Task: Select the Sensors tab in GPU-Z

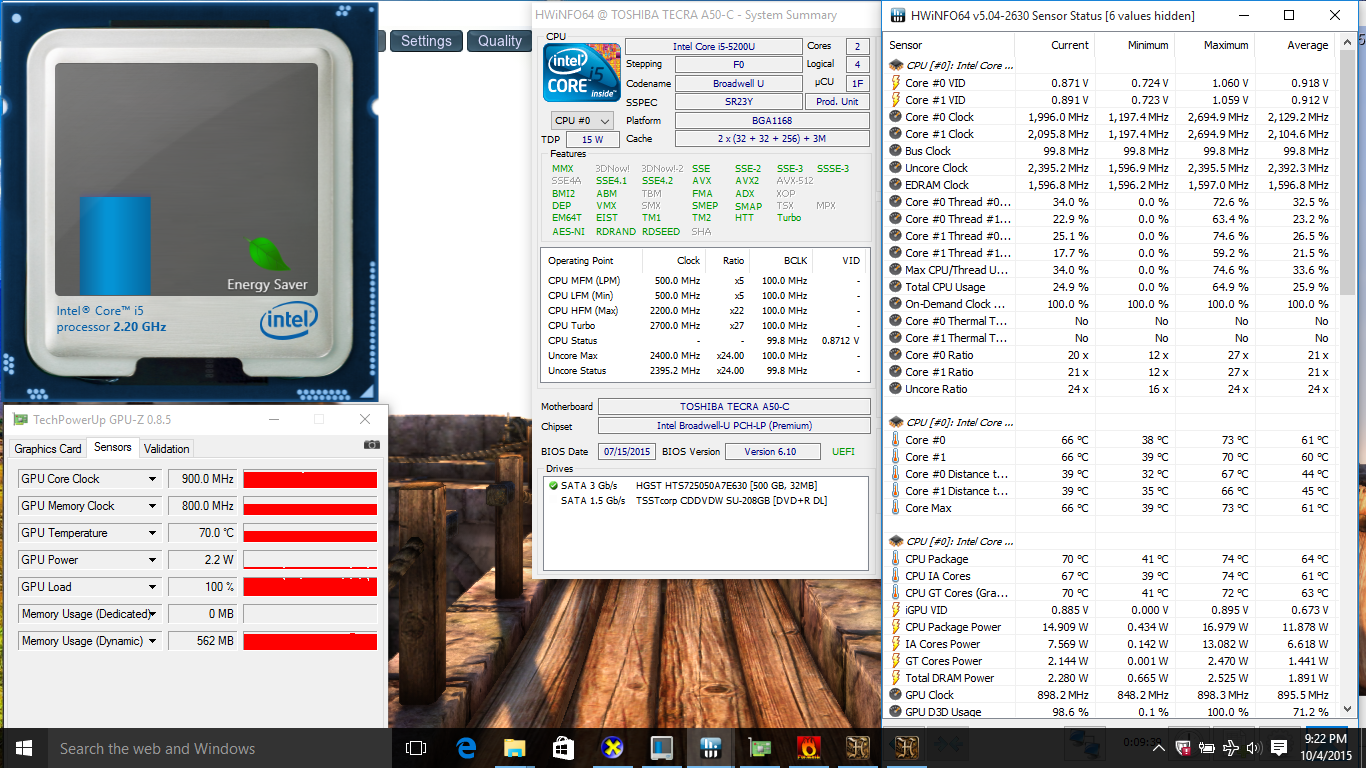Action: pyautogui.click(x=112, y=448)
